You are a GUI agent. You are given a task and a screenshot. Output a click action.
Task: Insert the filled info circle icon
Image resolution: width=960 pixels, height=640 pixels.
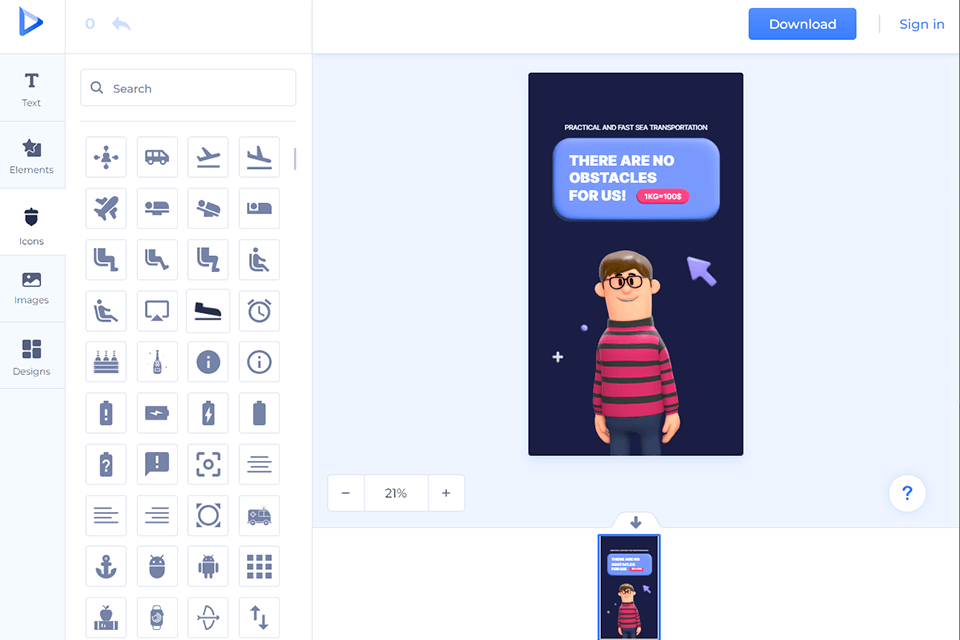click(208, 362)
